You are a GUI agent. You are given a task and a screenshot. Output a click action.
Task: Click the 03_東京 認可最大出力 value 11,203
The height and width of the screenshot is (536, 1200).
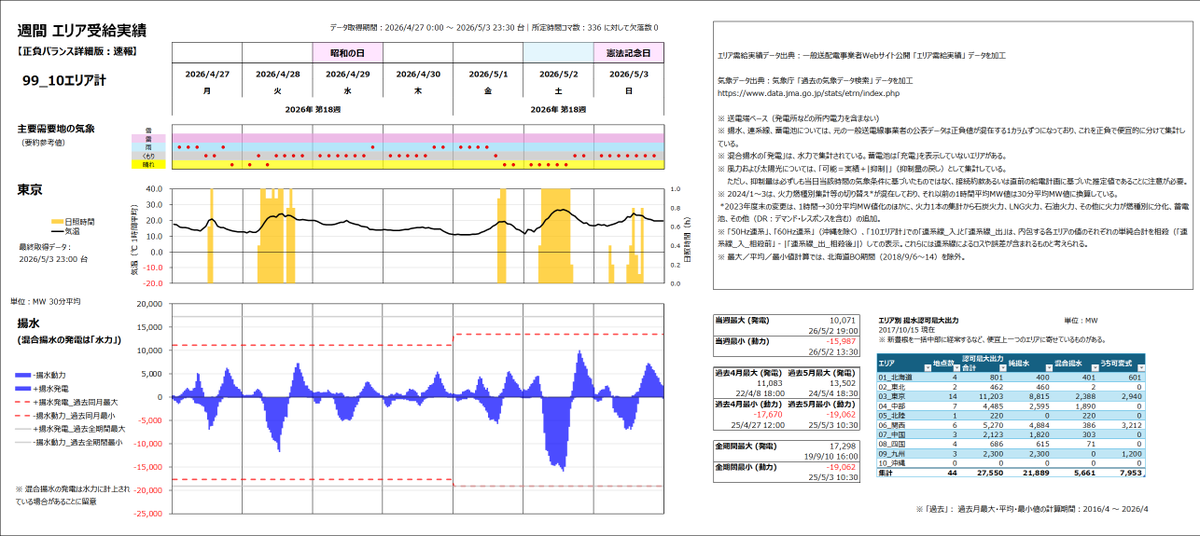tap(990, 396)
